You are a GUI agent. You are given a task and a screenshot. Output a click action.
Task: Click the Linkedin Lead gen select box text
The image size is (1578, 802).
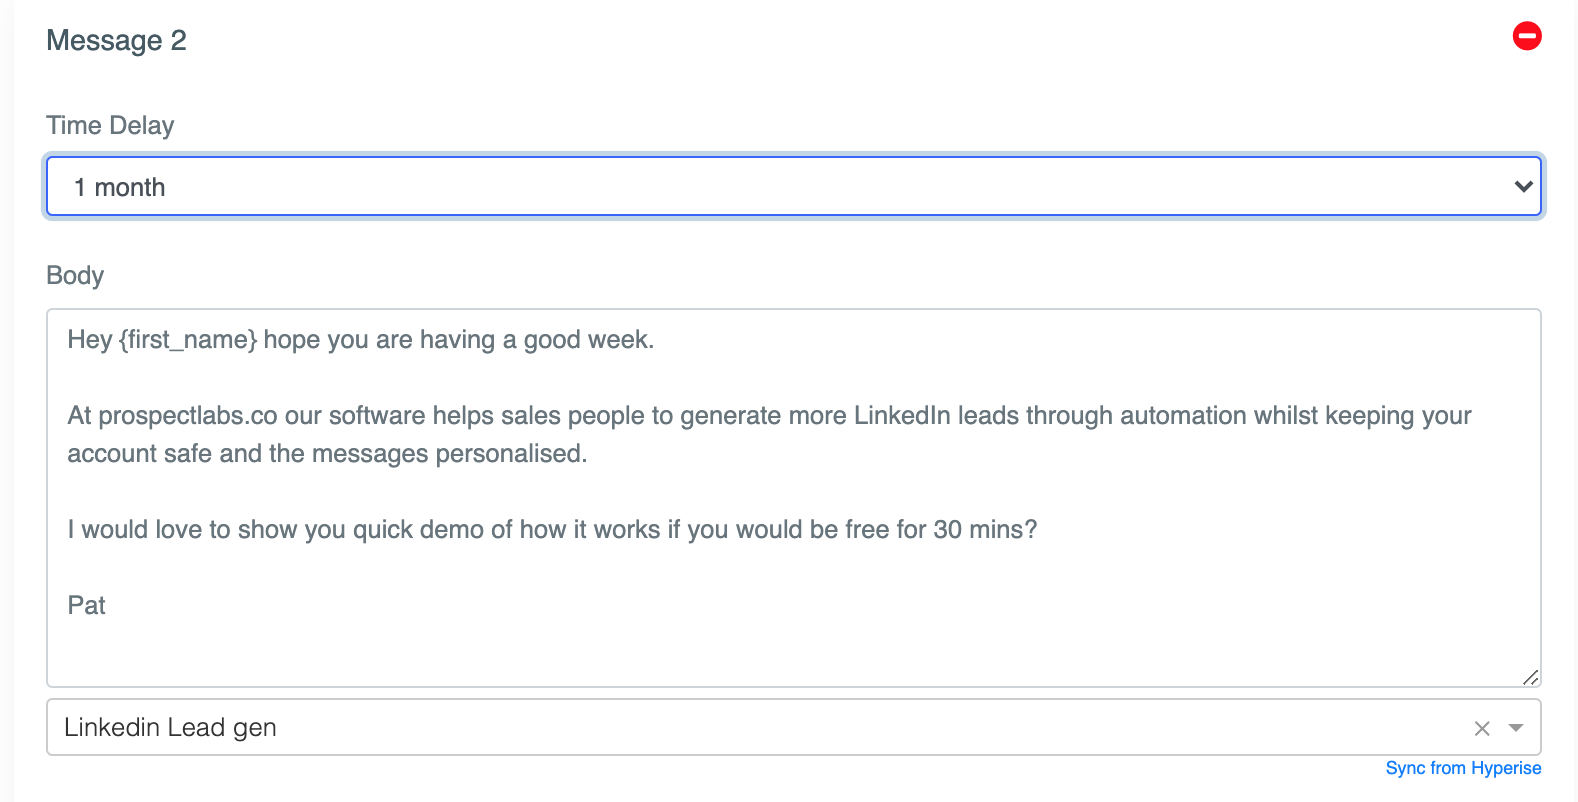click(170, 728)
